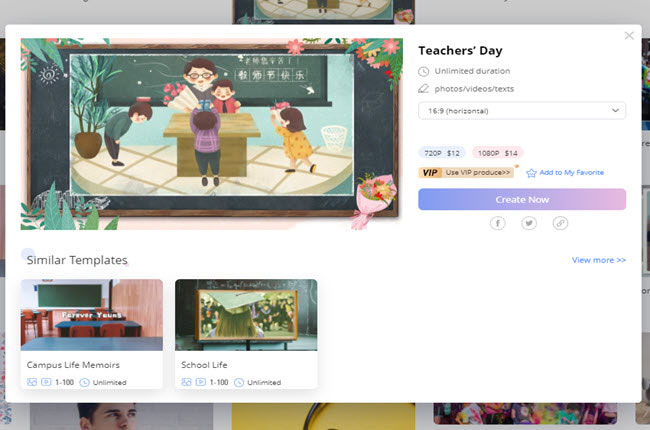
Task: Click video icon under School Life
Action: (x=201, y=382)
